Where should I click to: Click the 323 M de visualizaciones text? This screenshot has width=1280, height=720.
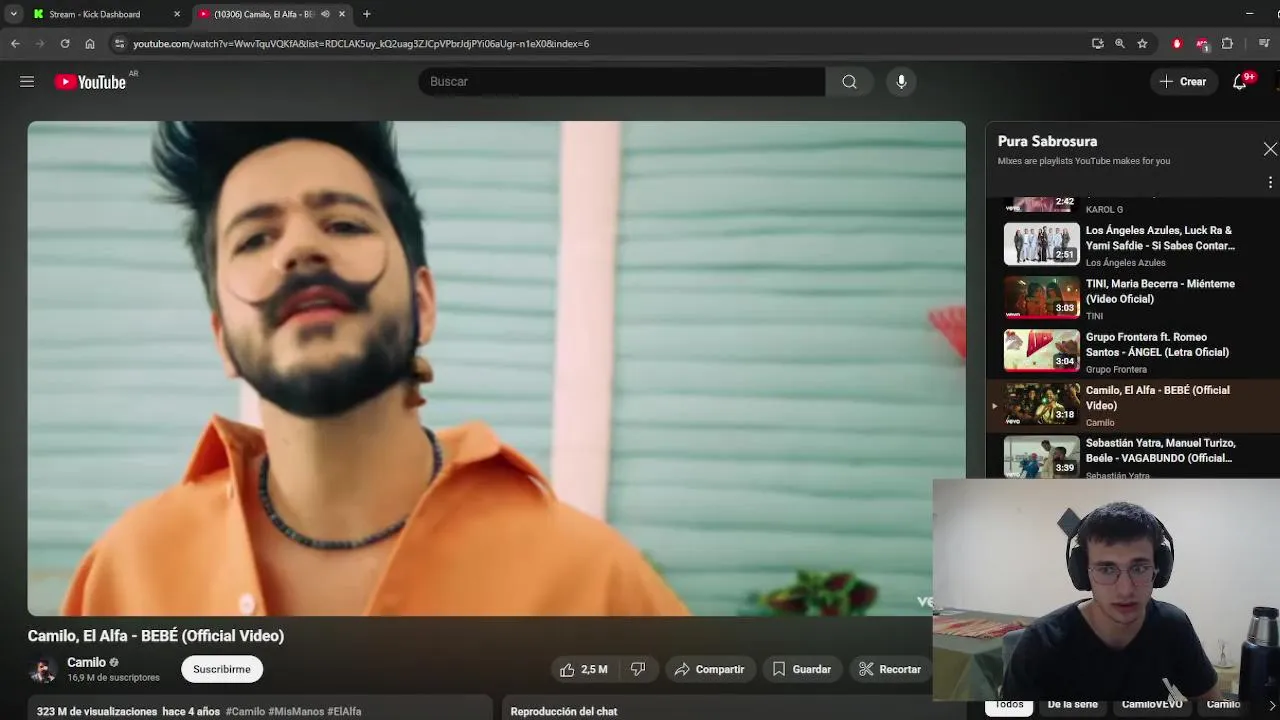tap(97, 711)
